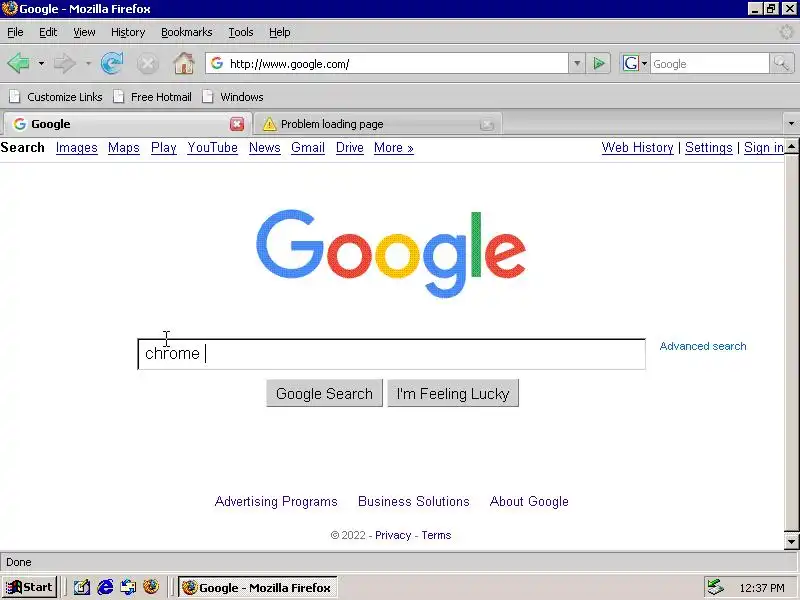Click the Sign in link

point(763,148)
